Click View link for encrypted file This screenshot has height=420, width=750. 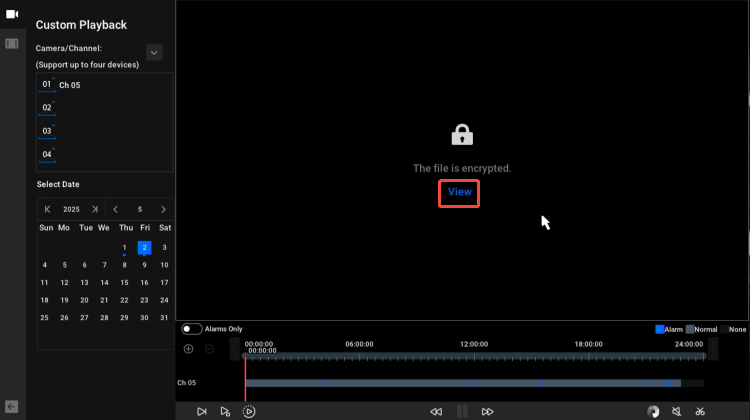point(460,192)
